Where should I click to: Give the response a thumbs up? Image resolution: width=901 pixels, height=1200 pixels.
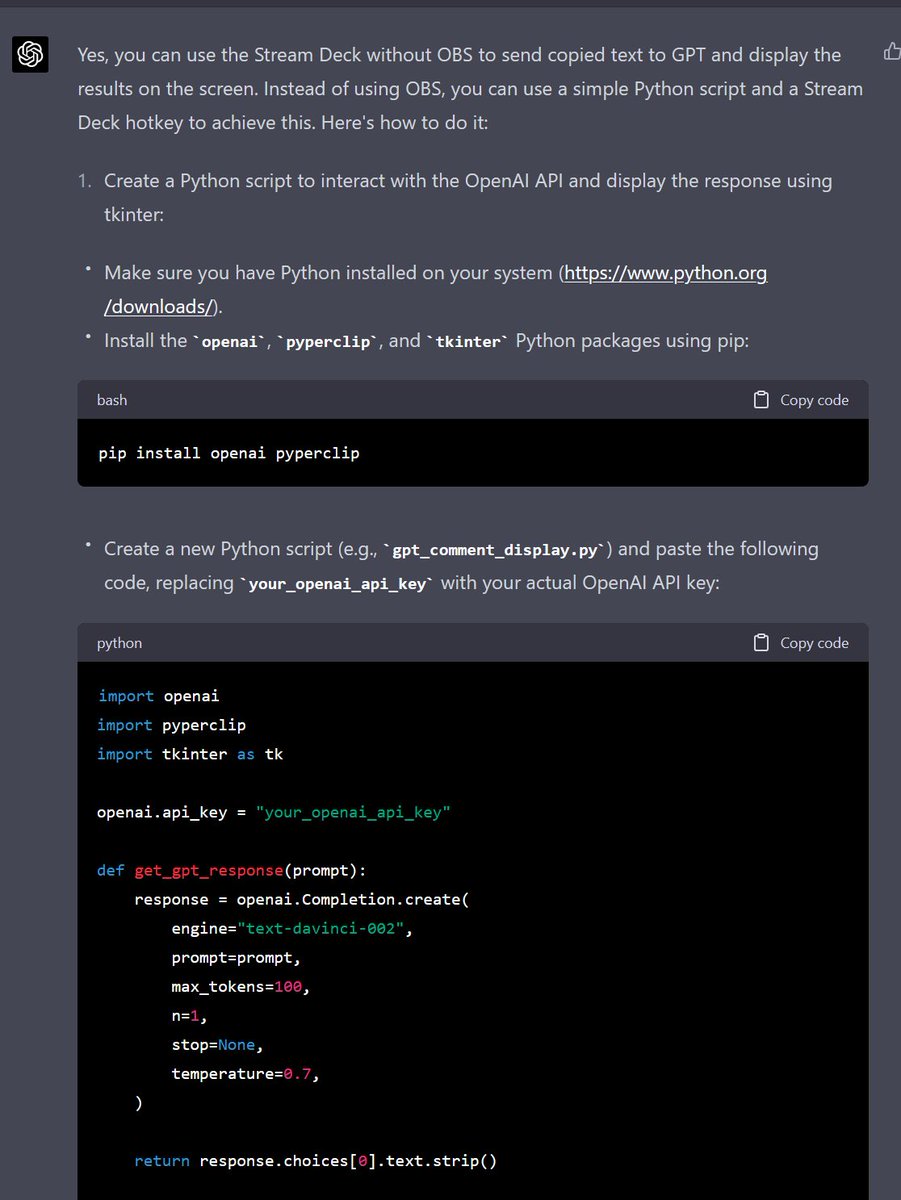pyautogui.click(x=891, y=51)
